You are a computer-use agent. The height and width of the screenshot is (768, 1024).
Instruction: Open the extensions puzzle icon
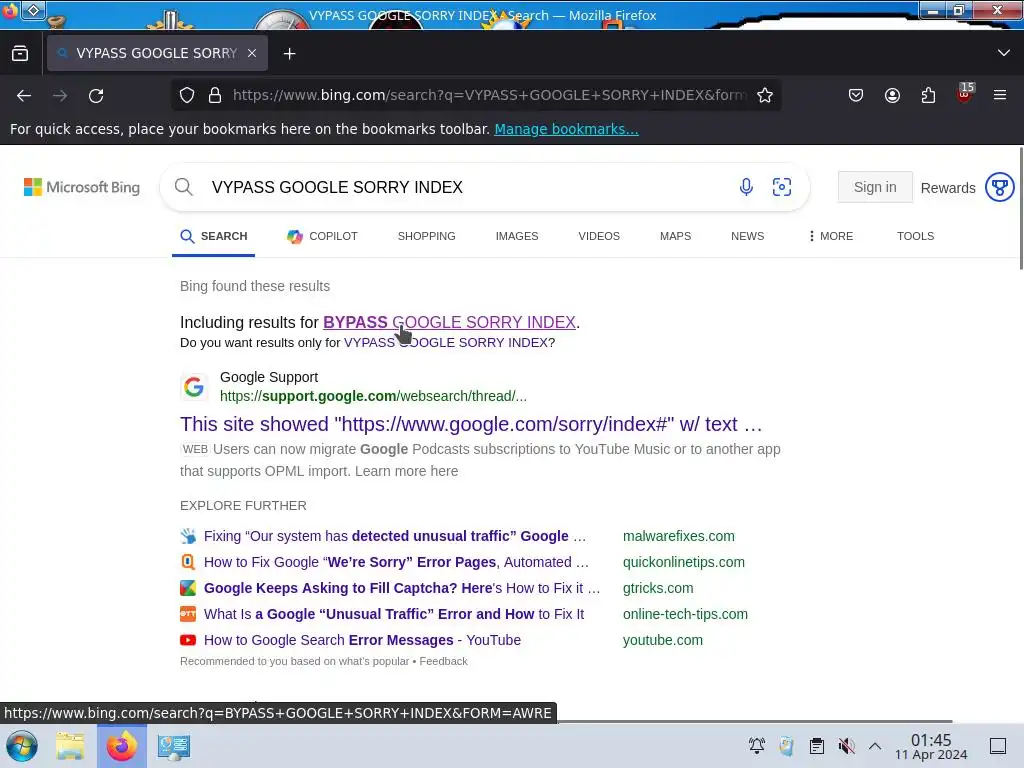click(x=928, y=95)
